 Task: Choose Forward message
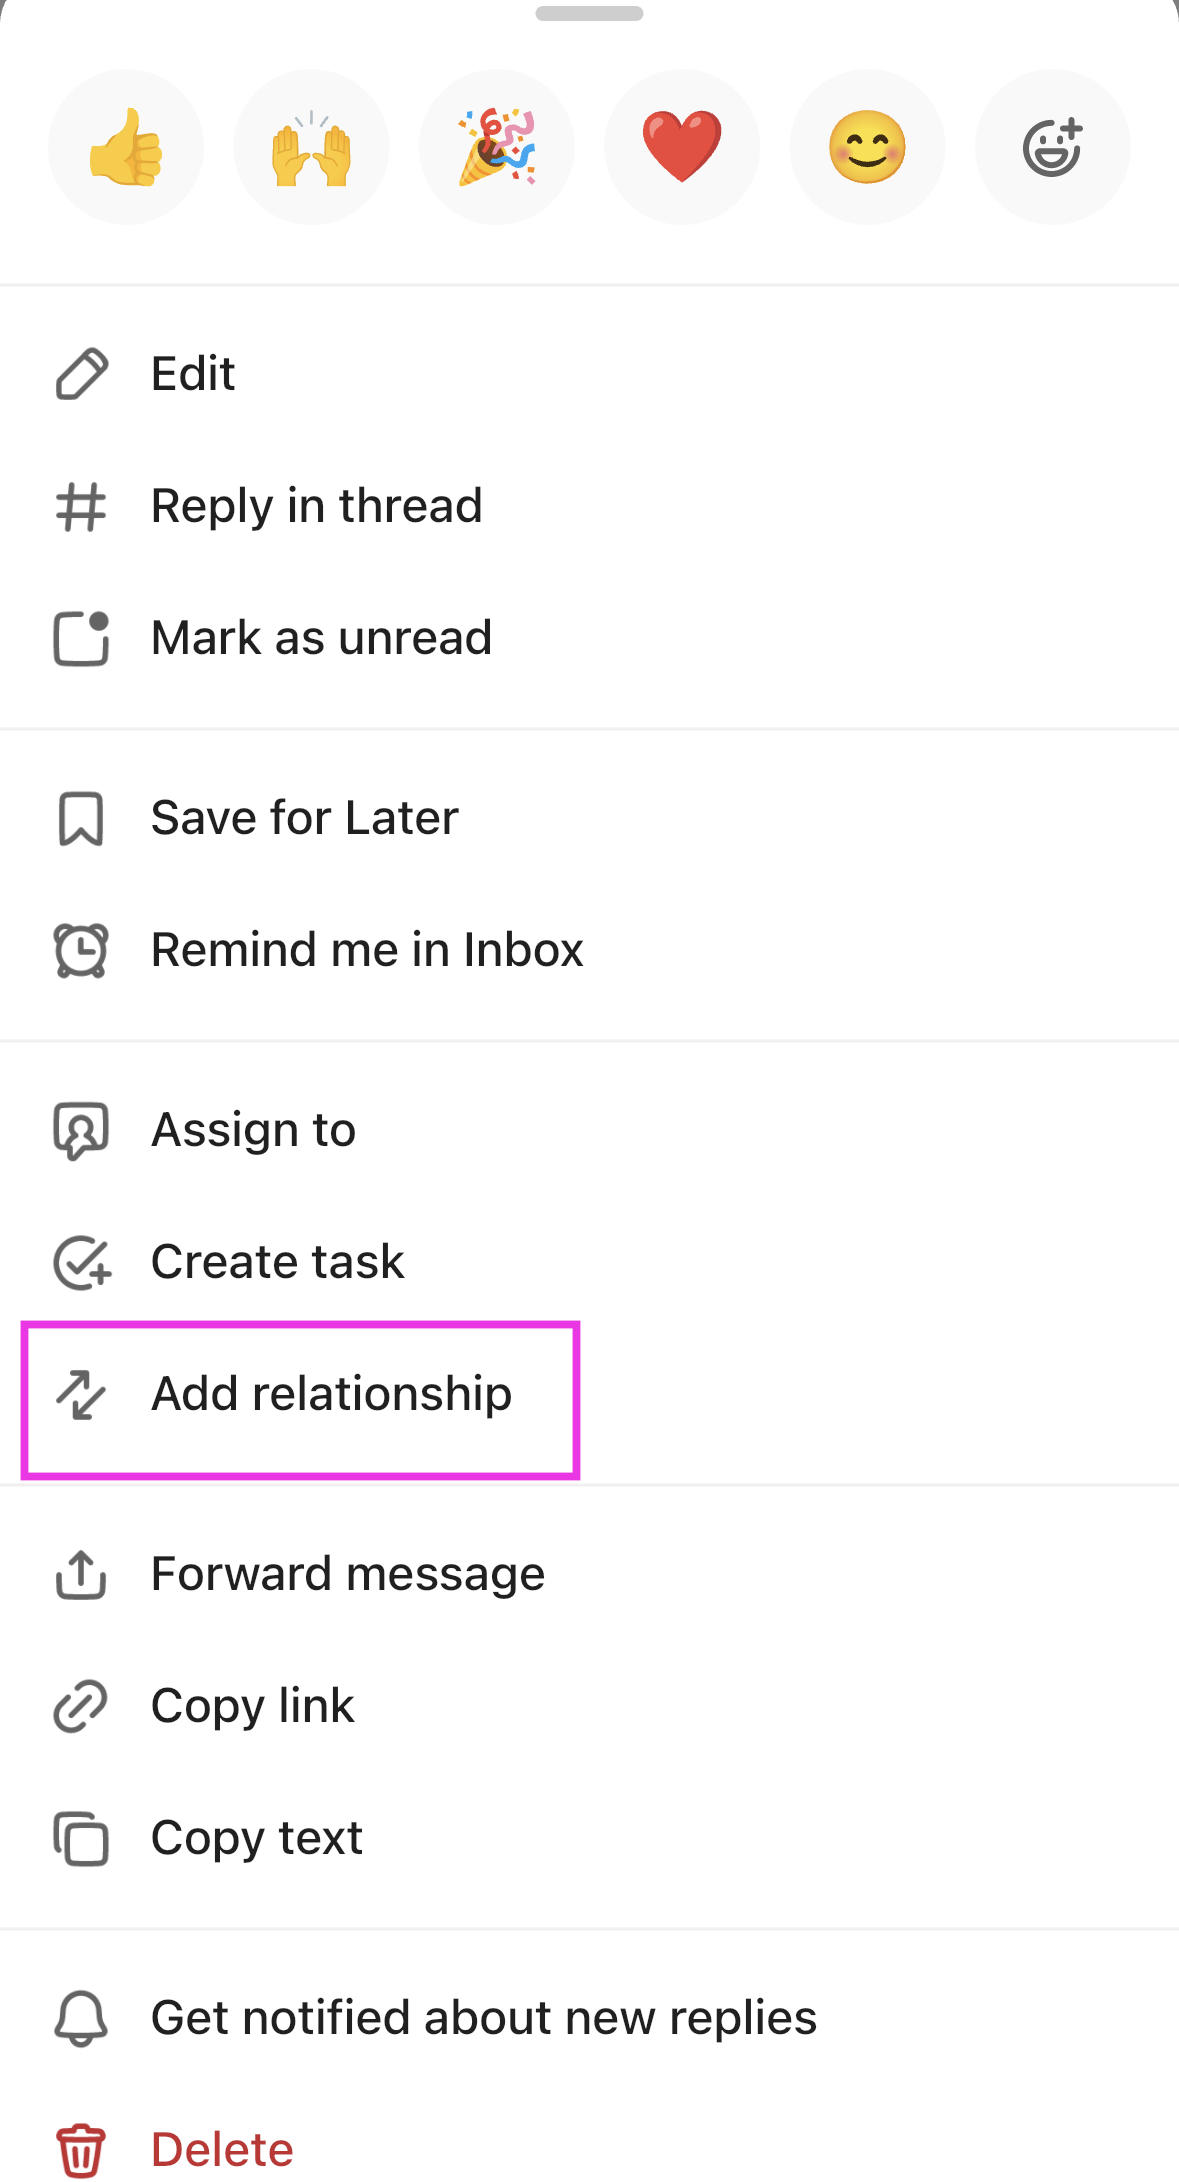click(x=347, y=1573)
